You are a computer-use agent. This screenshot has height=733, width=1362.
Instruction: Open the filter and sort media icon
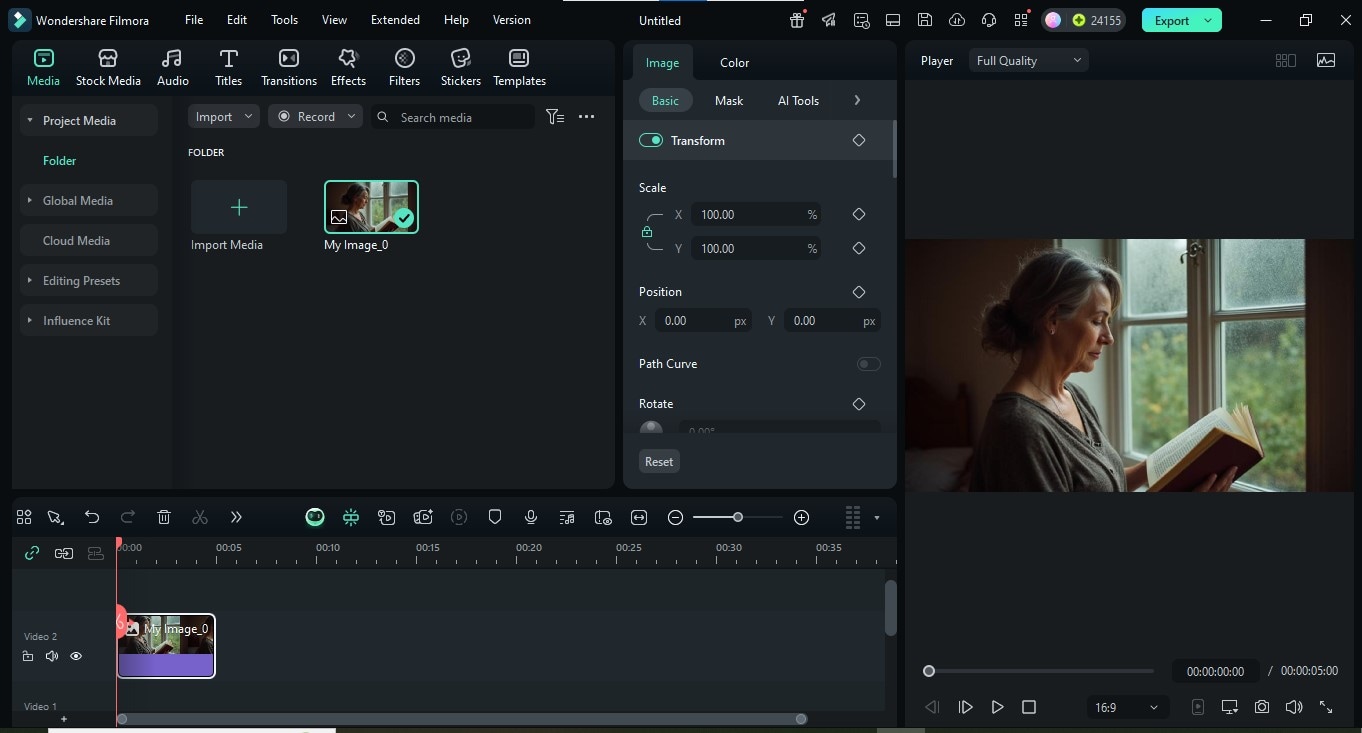coord(555,117)
